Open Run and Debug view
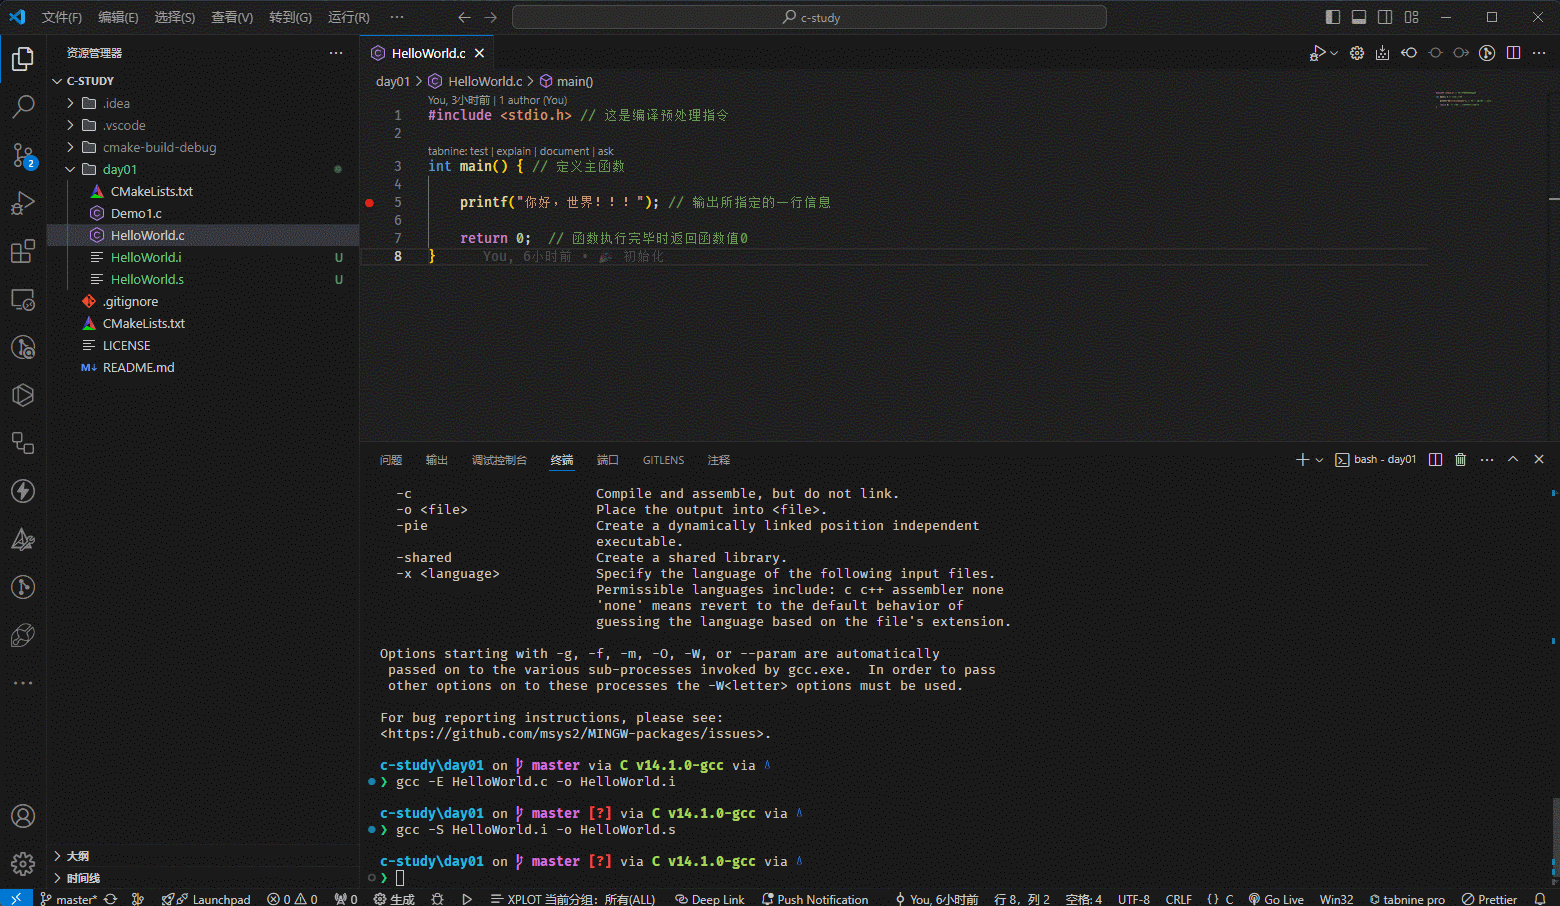Viewport: 1560px width, 906px height. click(23, 203)
